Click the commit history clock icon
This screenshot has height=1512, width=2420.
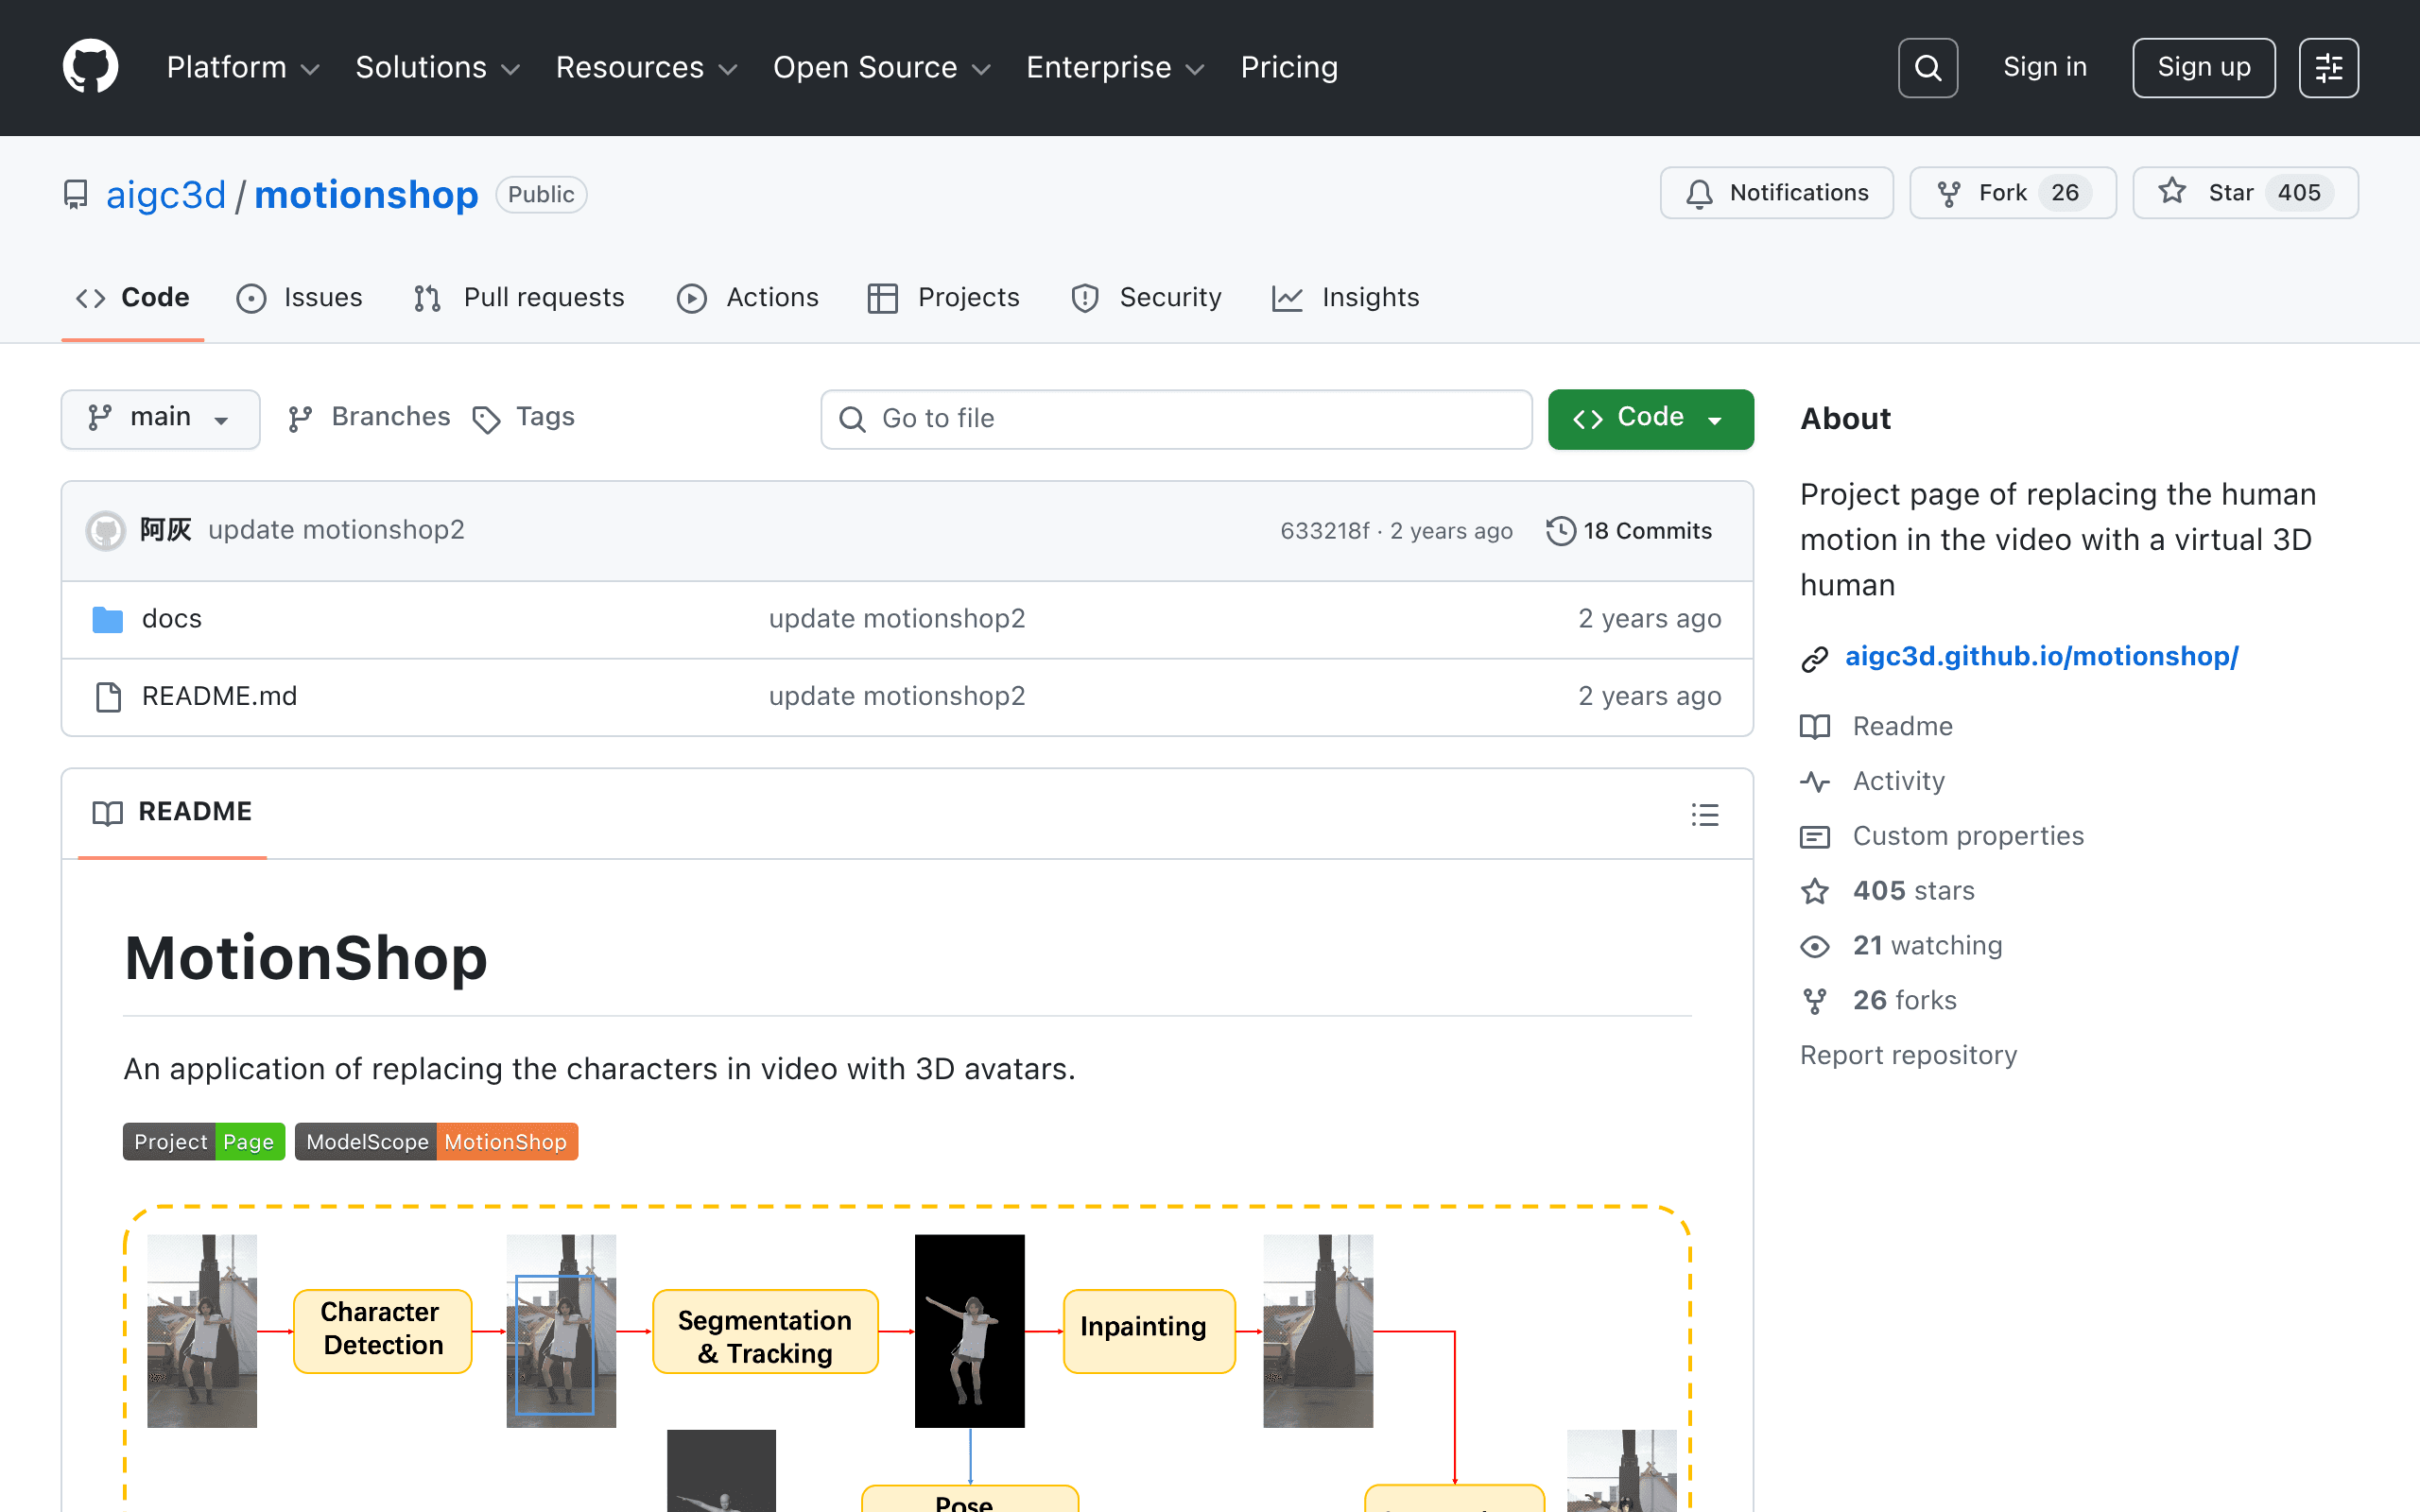pos(1561,531)
